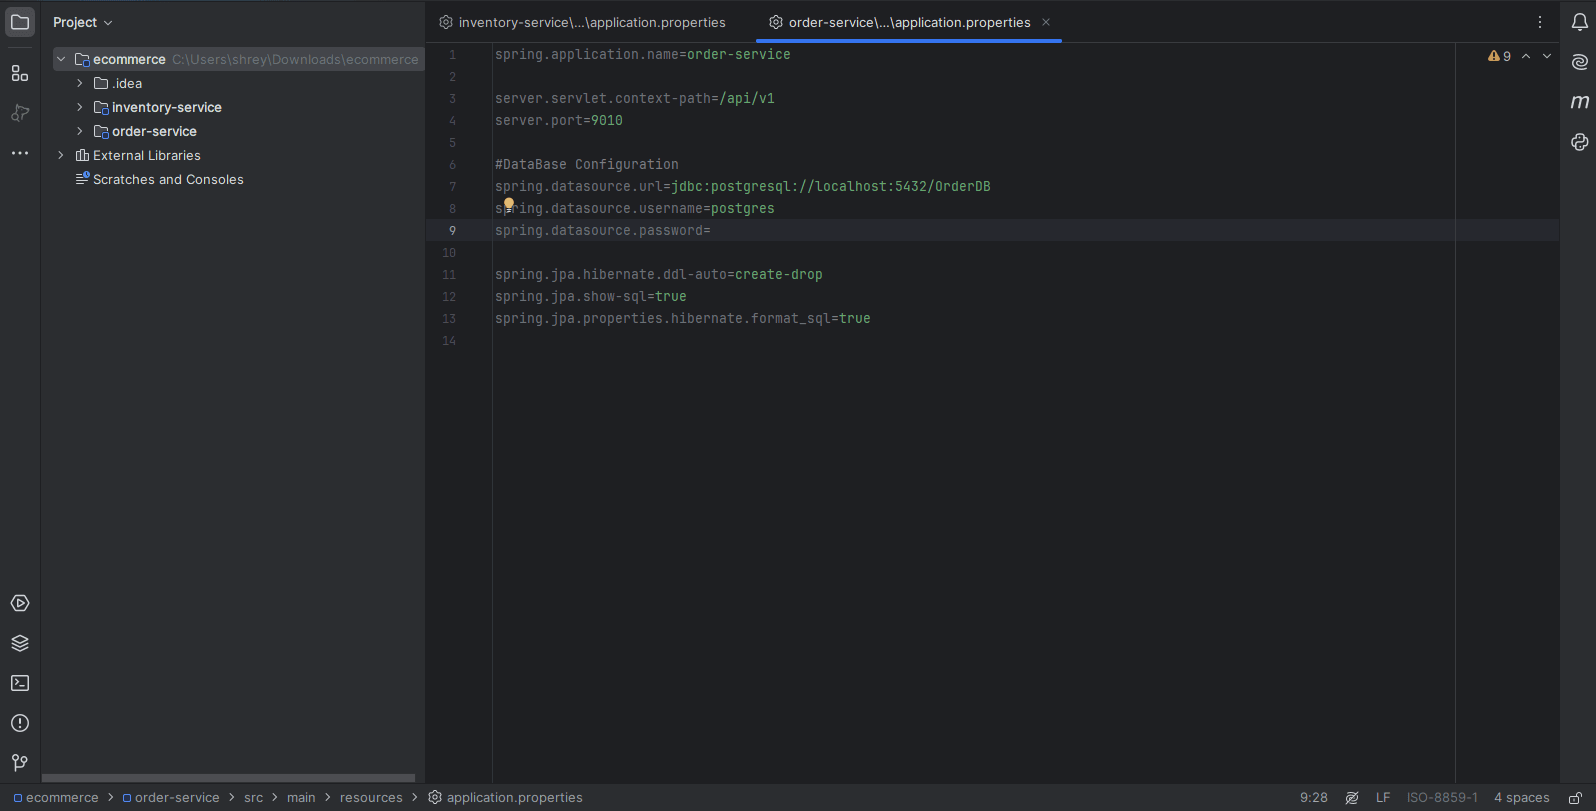Click the yellow intention lightbulb in editor

509,204
